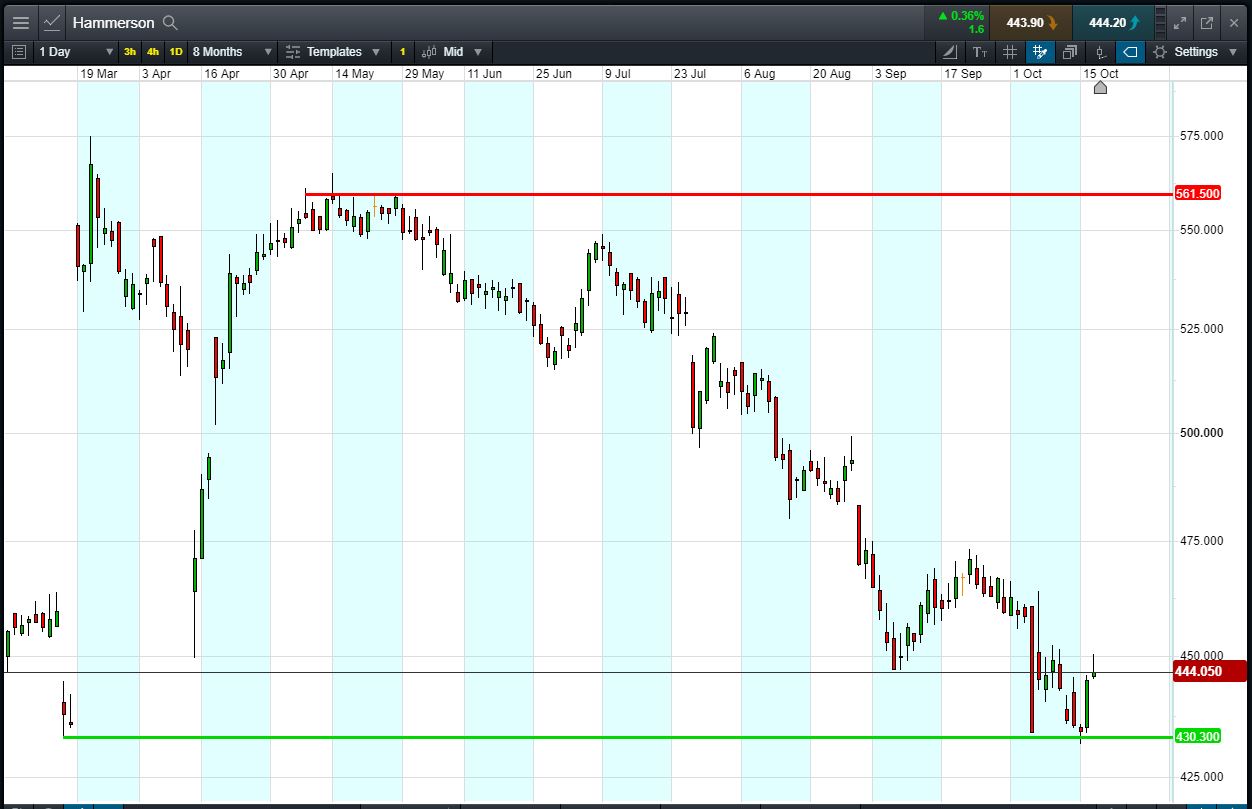
Task: Click the expand to fullscreen arrows icon
Action: point(1179,22)
